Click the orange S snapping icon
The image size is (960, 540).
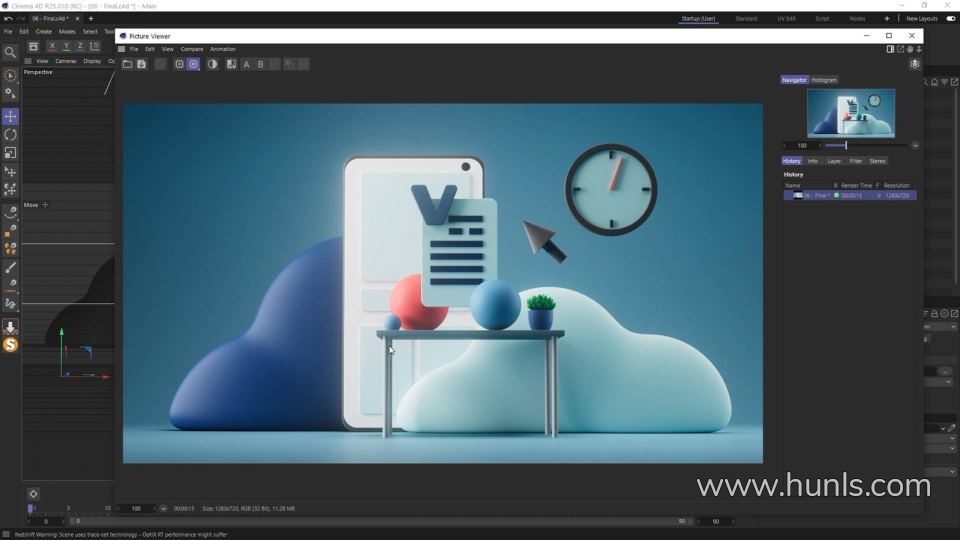[x=10, y=345]
